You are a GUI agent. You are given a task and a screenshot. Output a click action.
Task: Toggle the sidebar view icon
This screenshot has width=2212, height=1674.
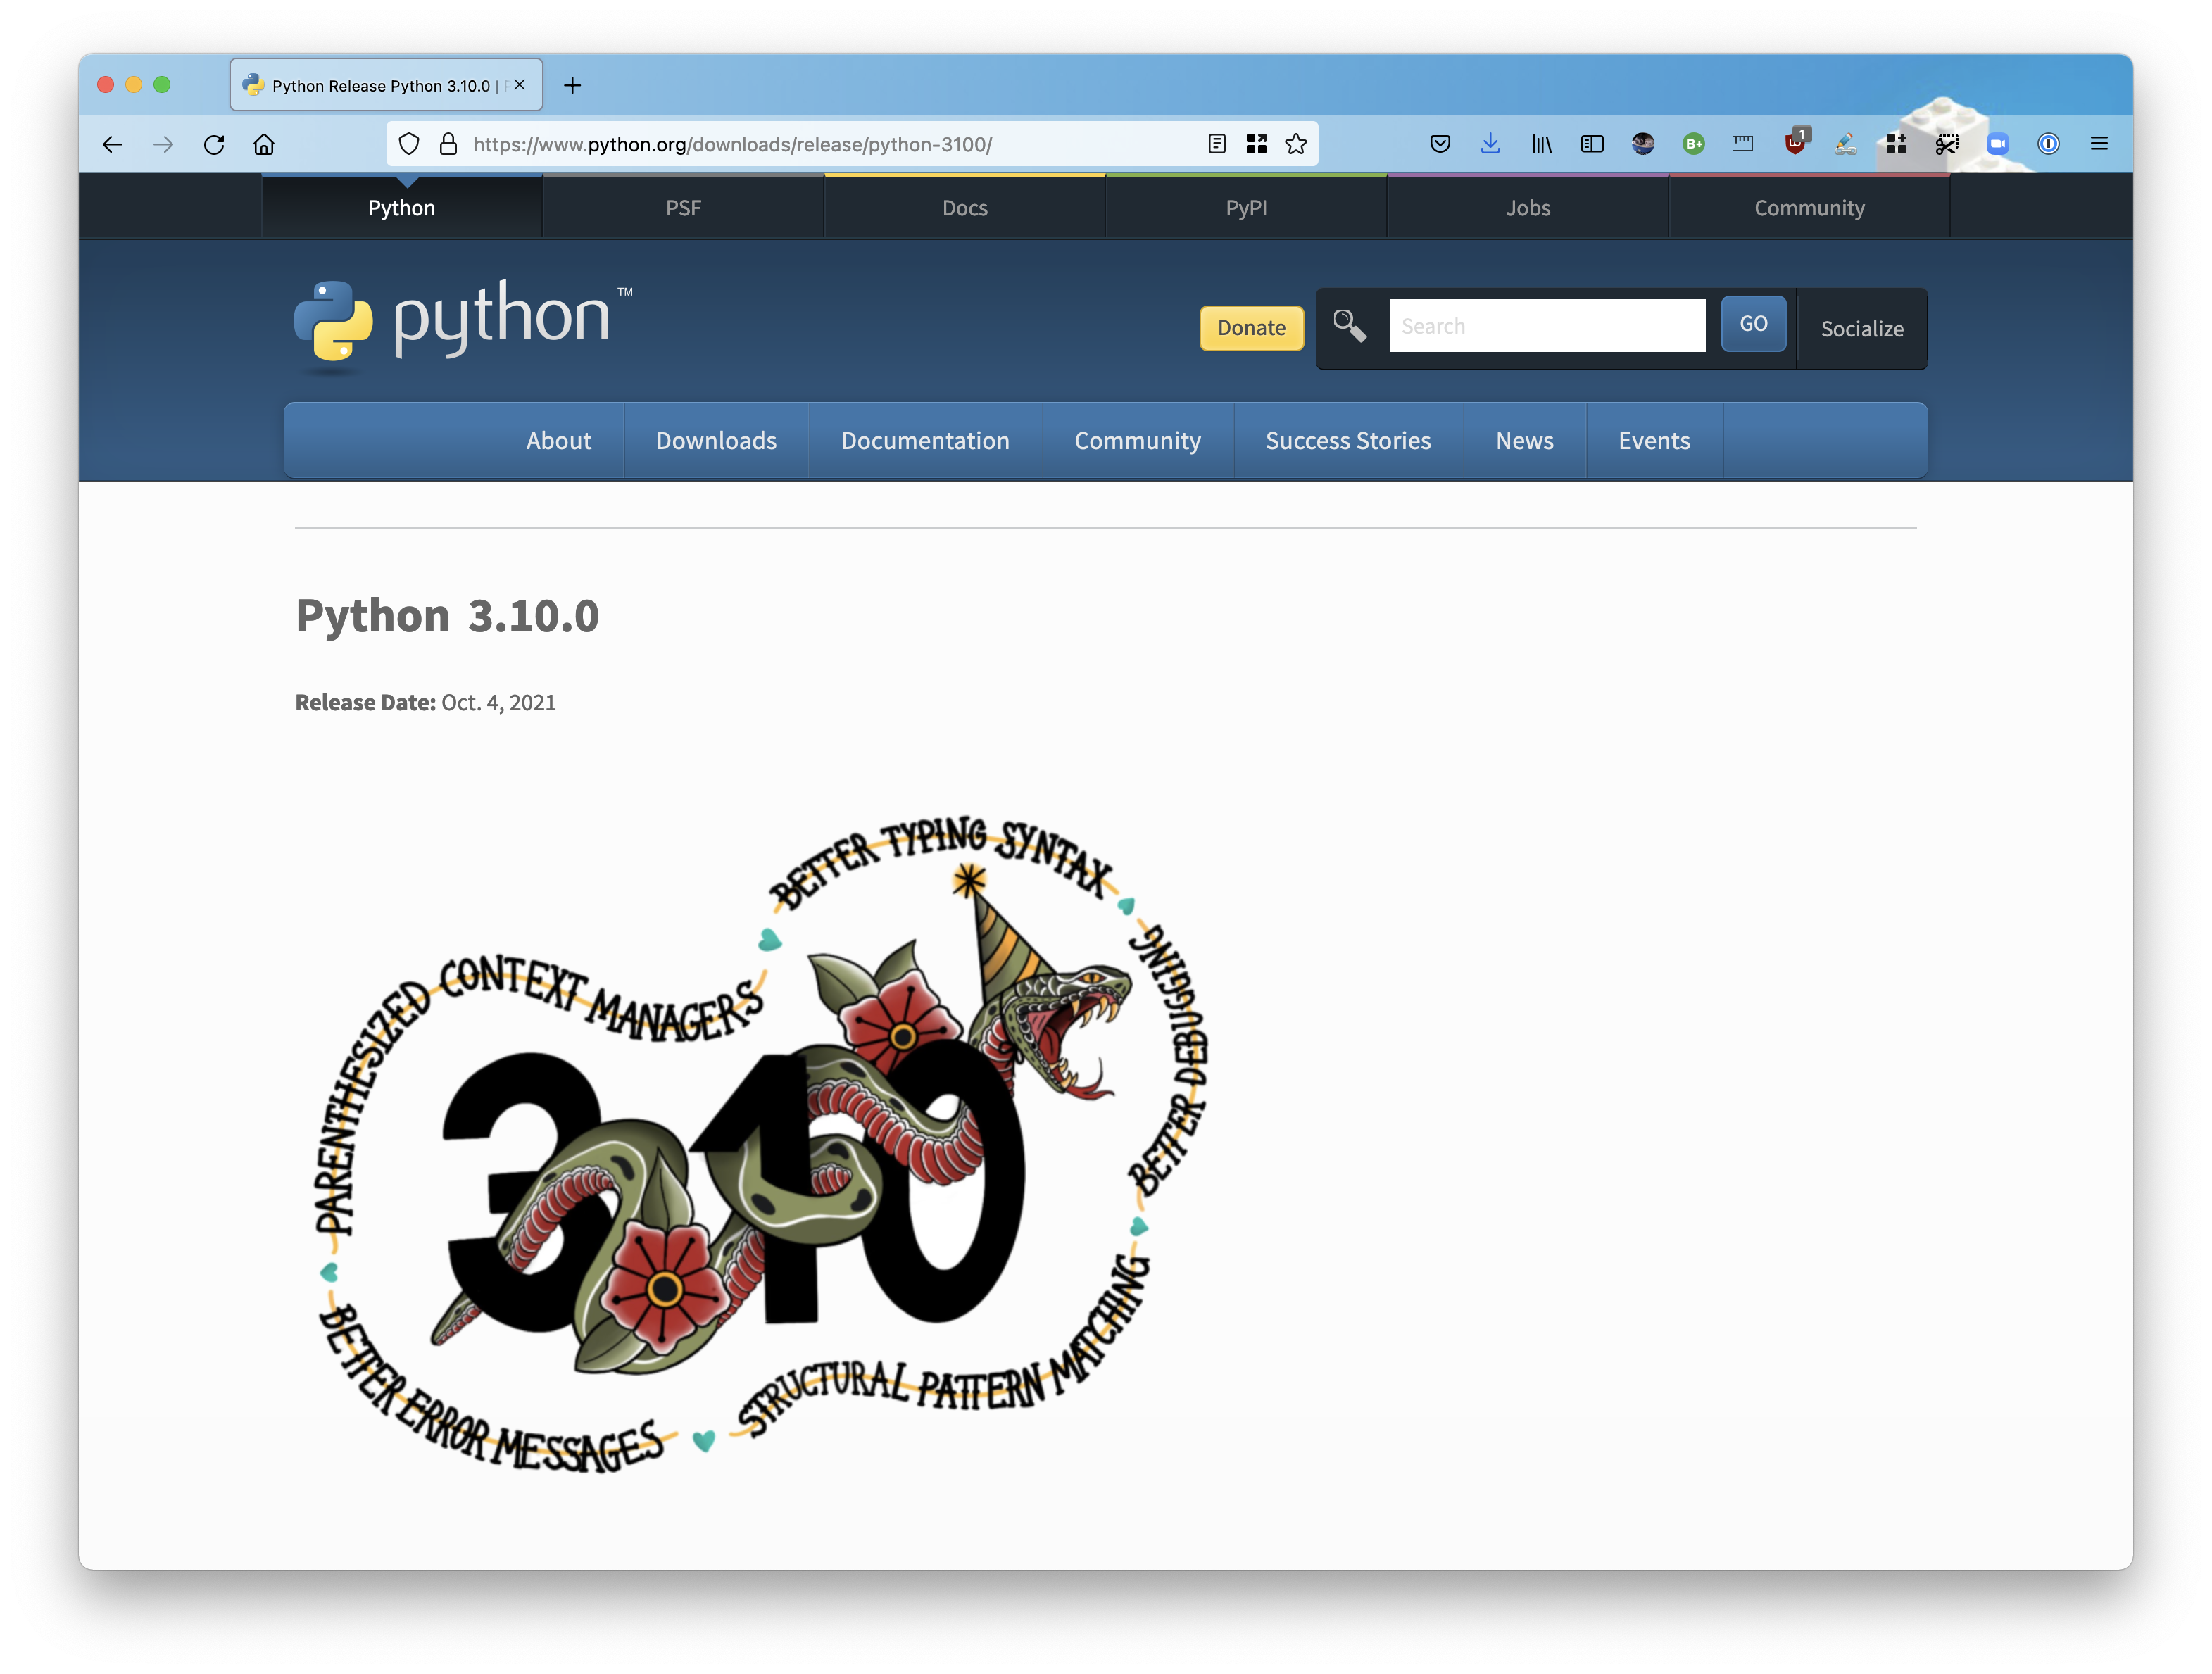click(1592, 144)
